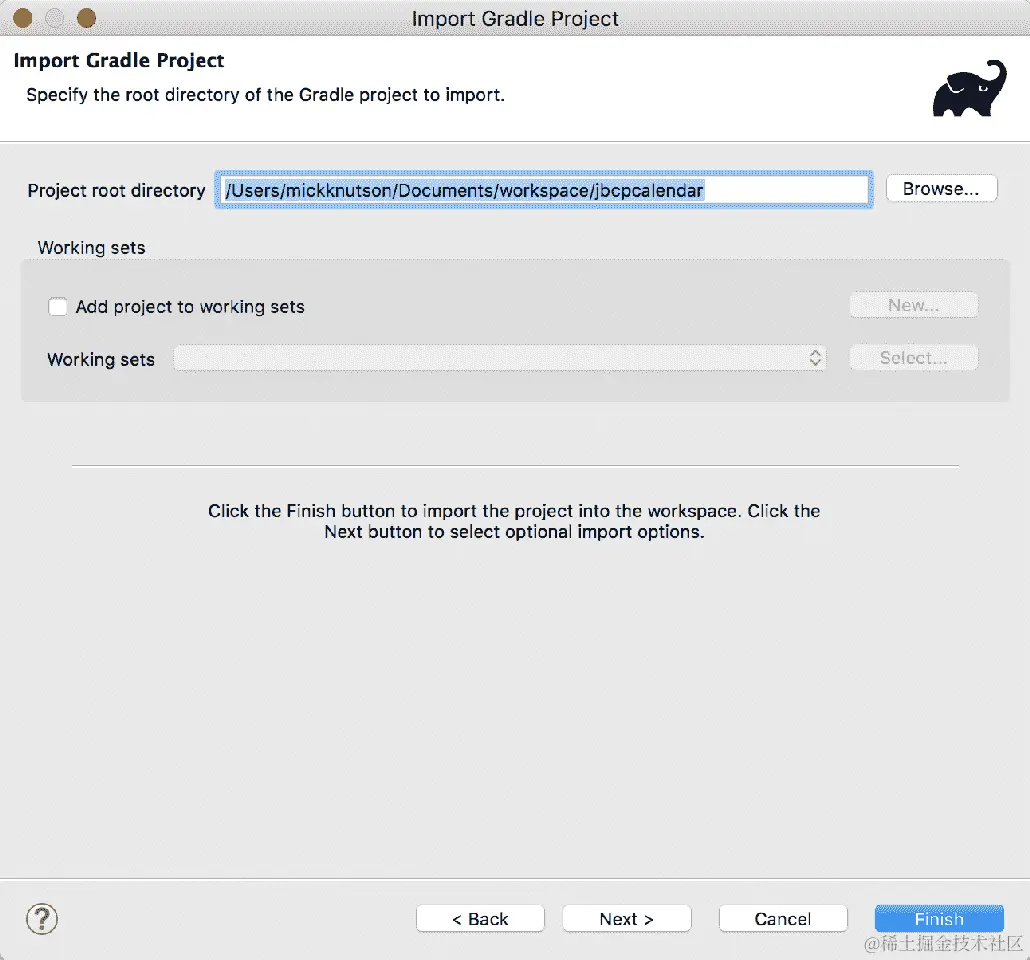Click the Import Gradle Project heading
The image size is (1030, 960).
[119, 60]
